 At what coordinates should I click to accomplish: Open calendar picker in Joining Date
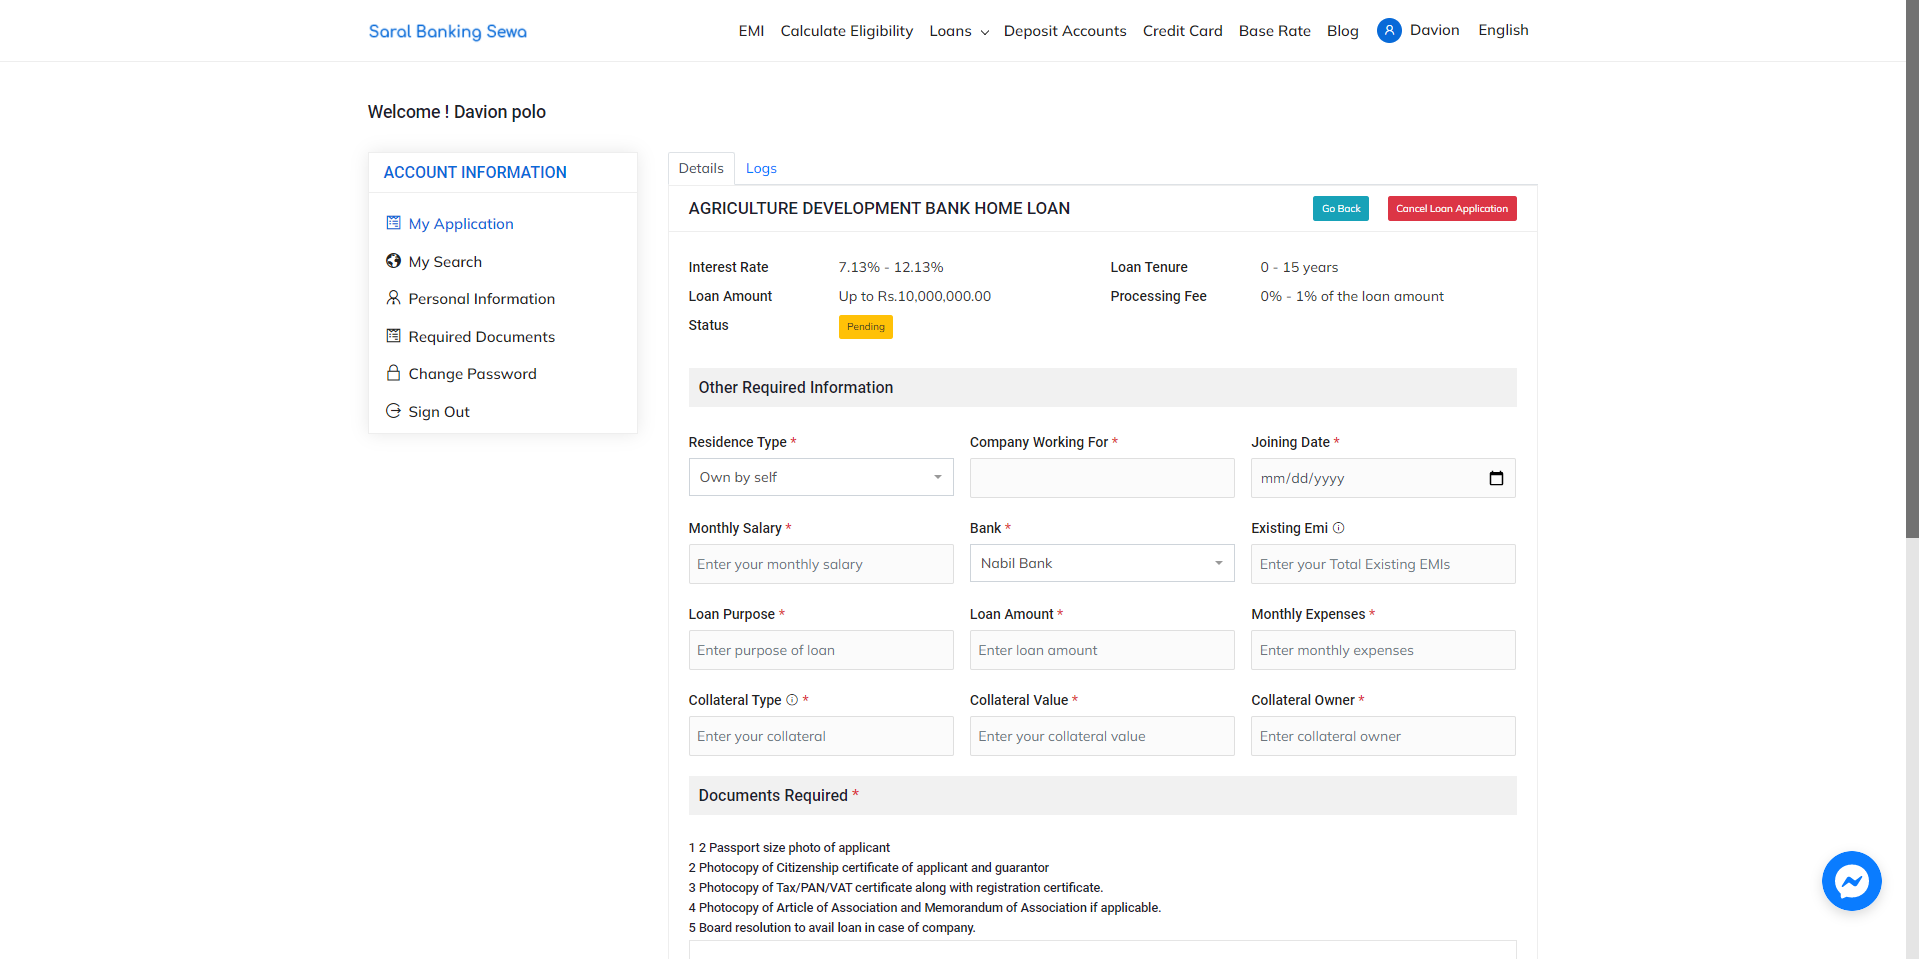coord(1496,478)
